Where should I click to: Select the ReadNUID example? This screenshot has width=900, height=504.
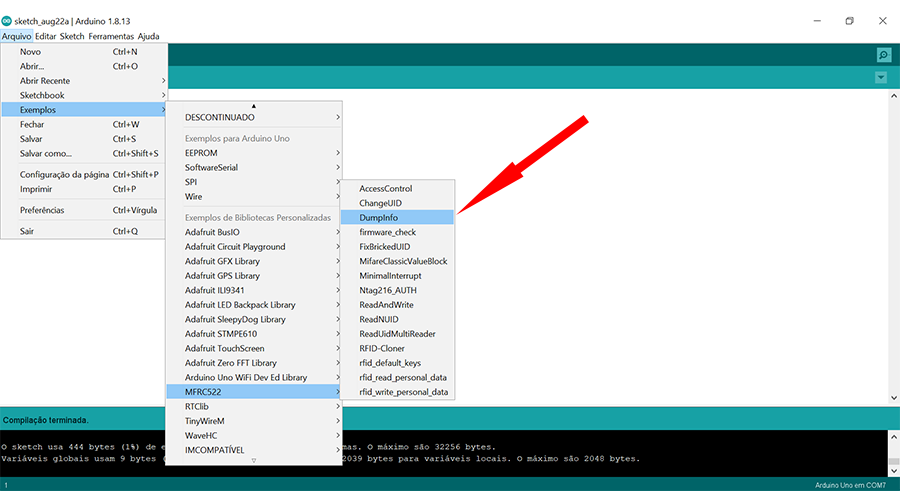point(379,319)
